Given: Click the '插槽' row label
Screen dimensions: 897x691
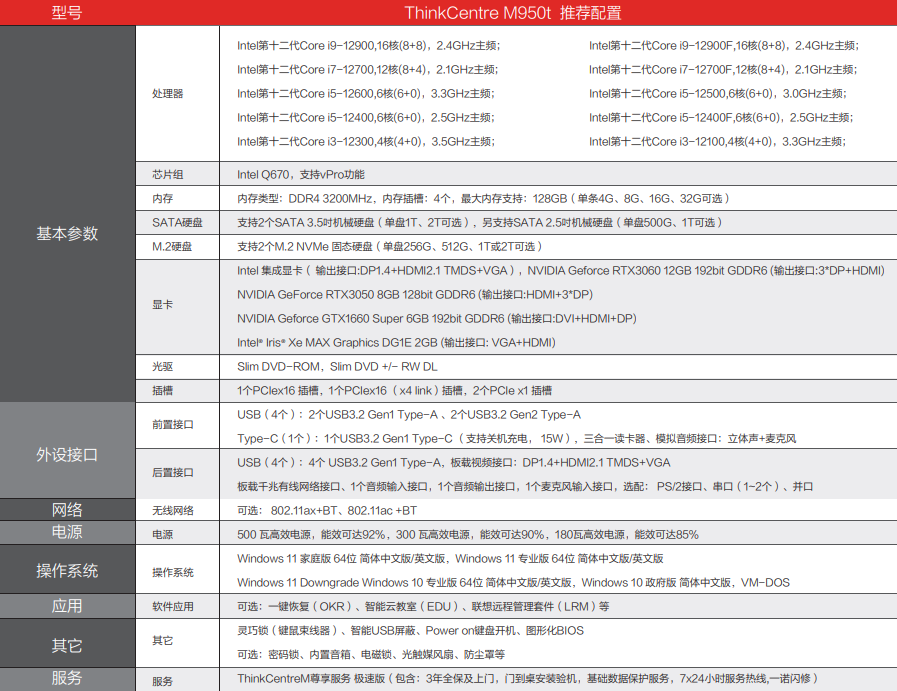Looking at the screenshot, I should coord(162,391).
